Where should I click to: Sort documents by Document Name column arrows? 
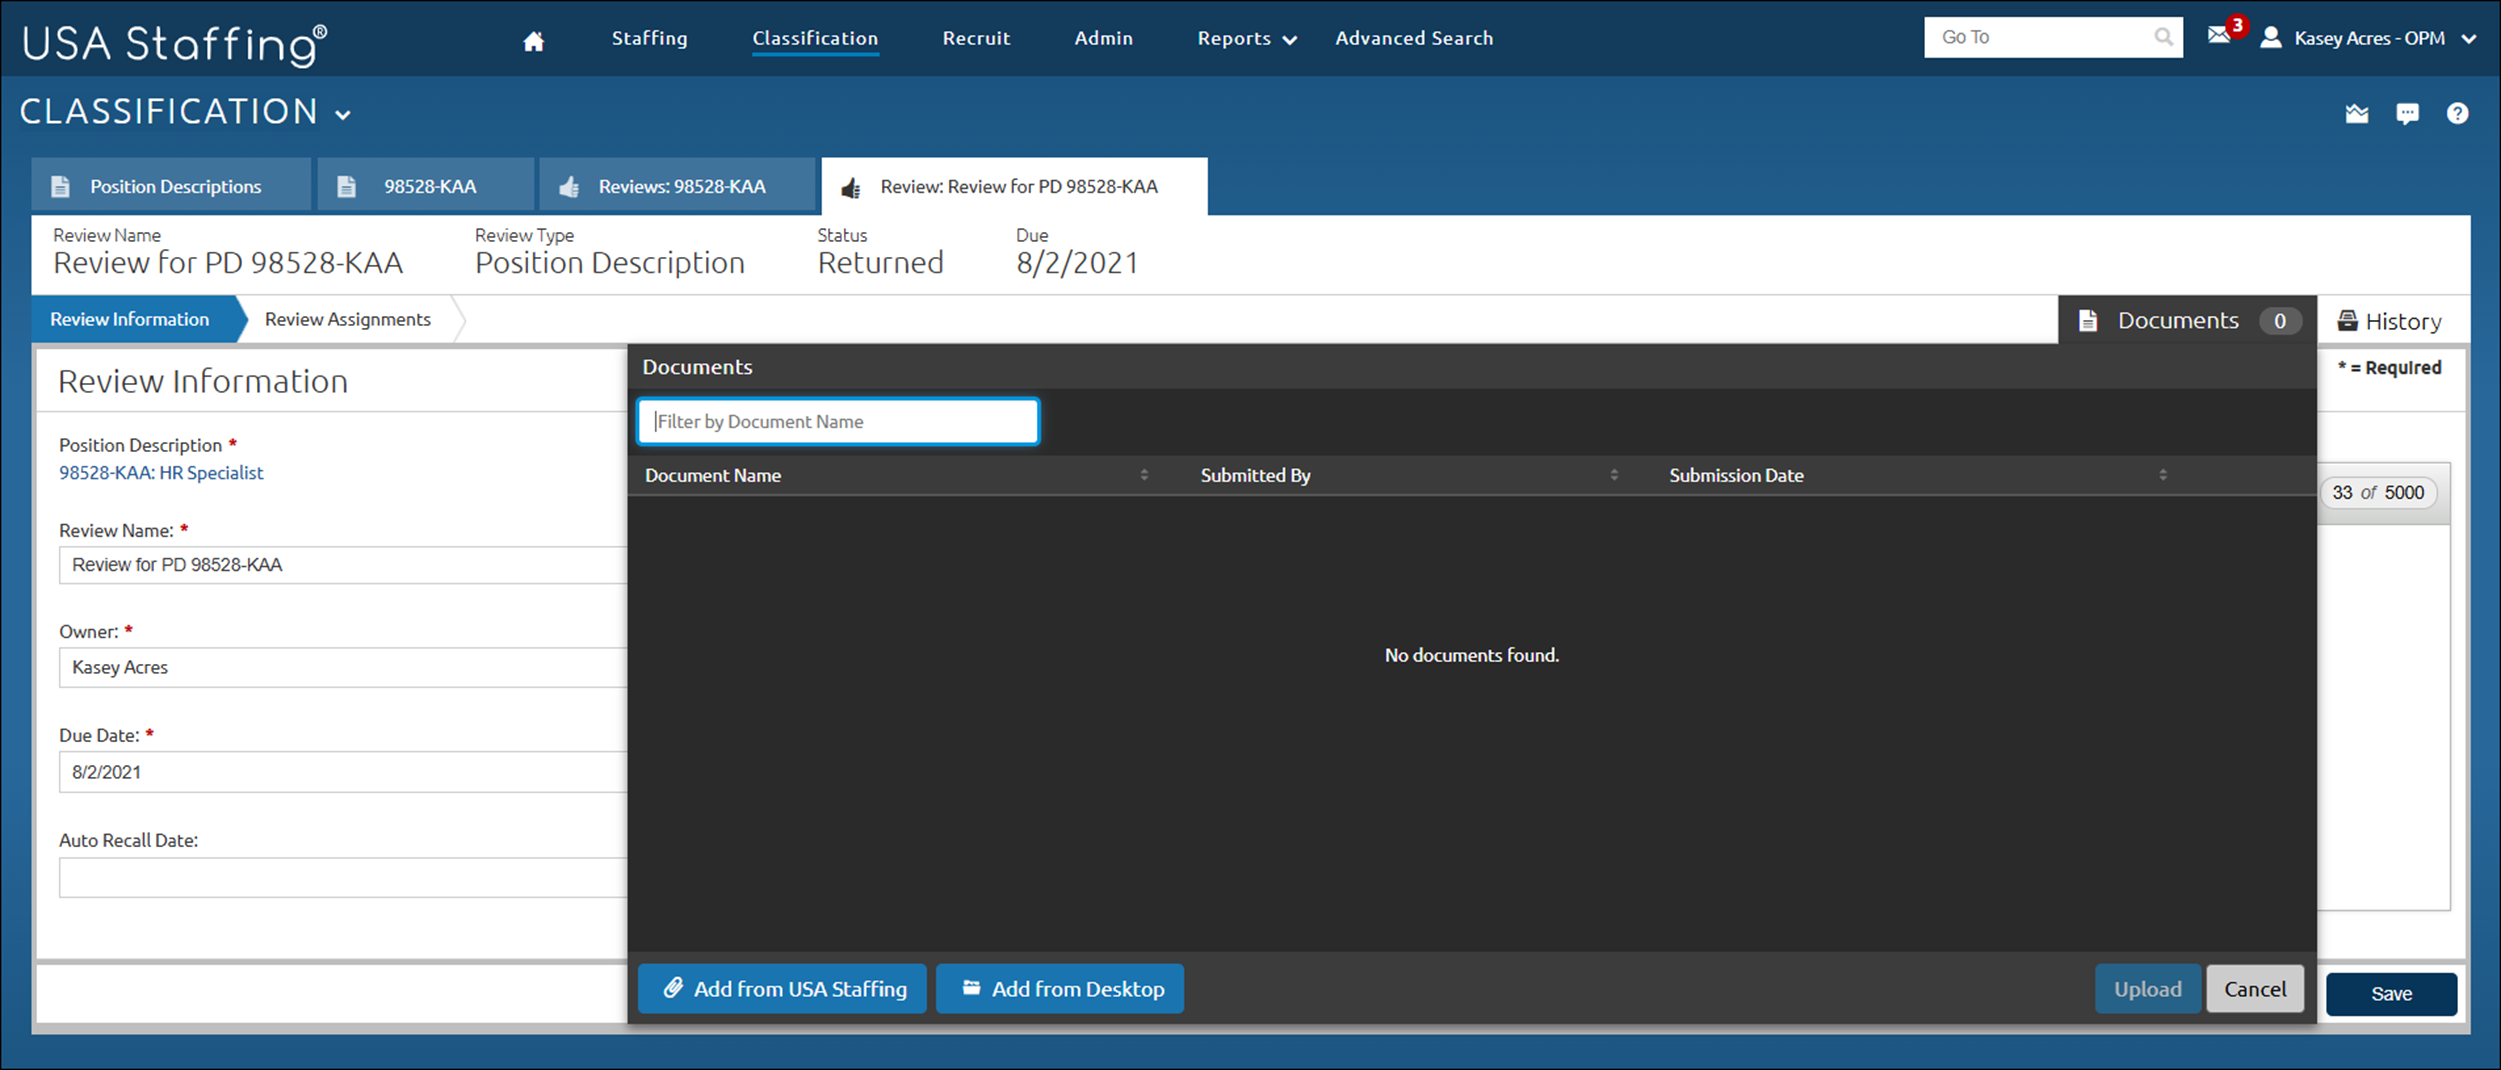1144,475
